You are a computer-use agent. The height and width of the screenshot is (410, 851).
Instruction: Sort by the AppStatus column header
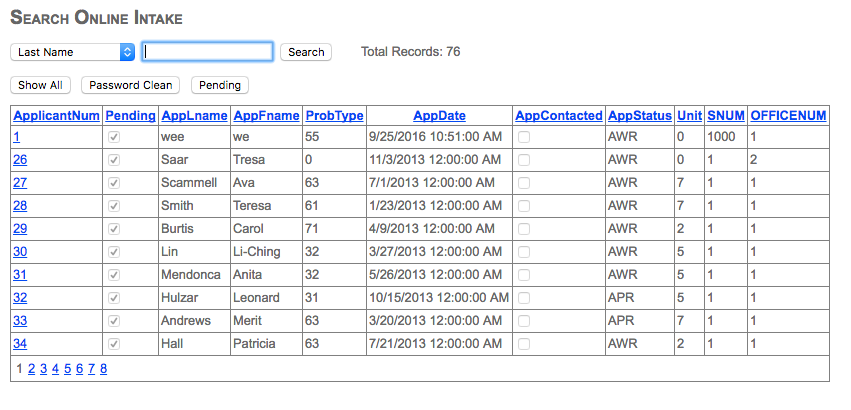coord(640,116)
